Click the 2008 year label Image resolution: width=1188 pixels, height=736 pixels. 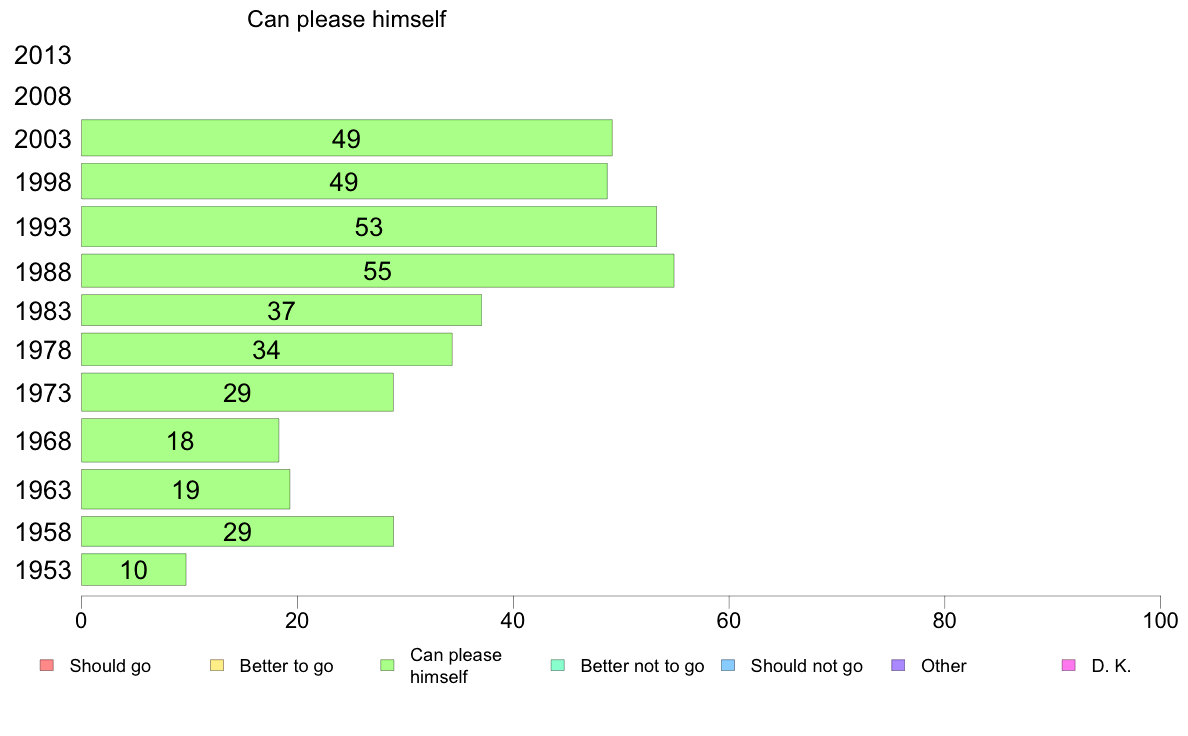tap(42, 96)
